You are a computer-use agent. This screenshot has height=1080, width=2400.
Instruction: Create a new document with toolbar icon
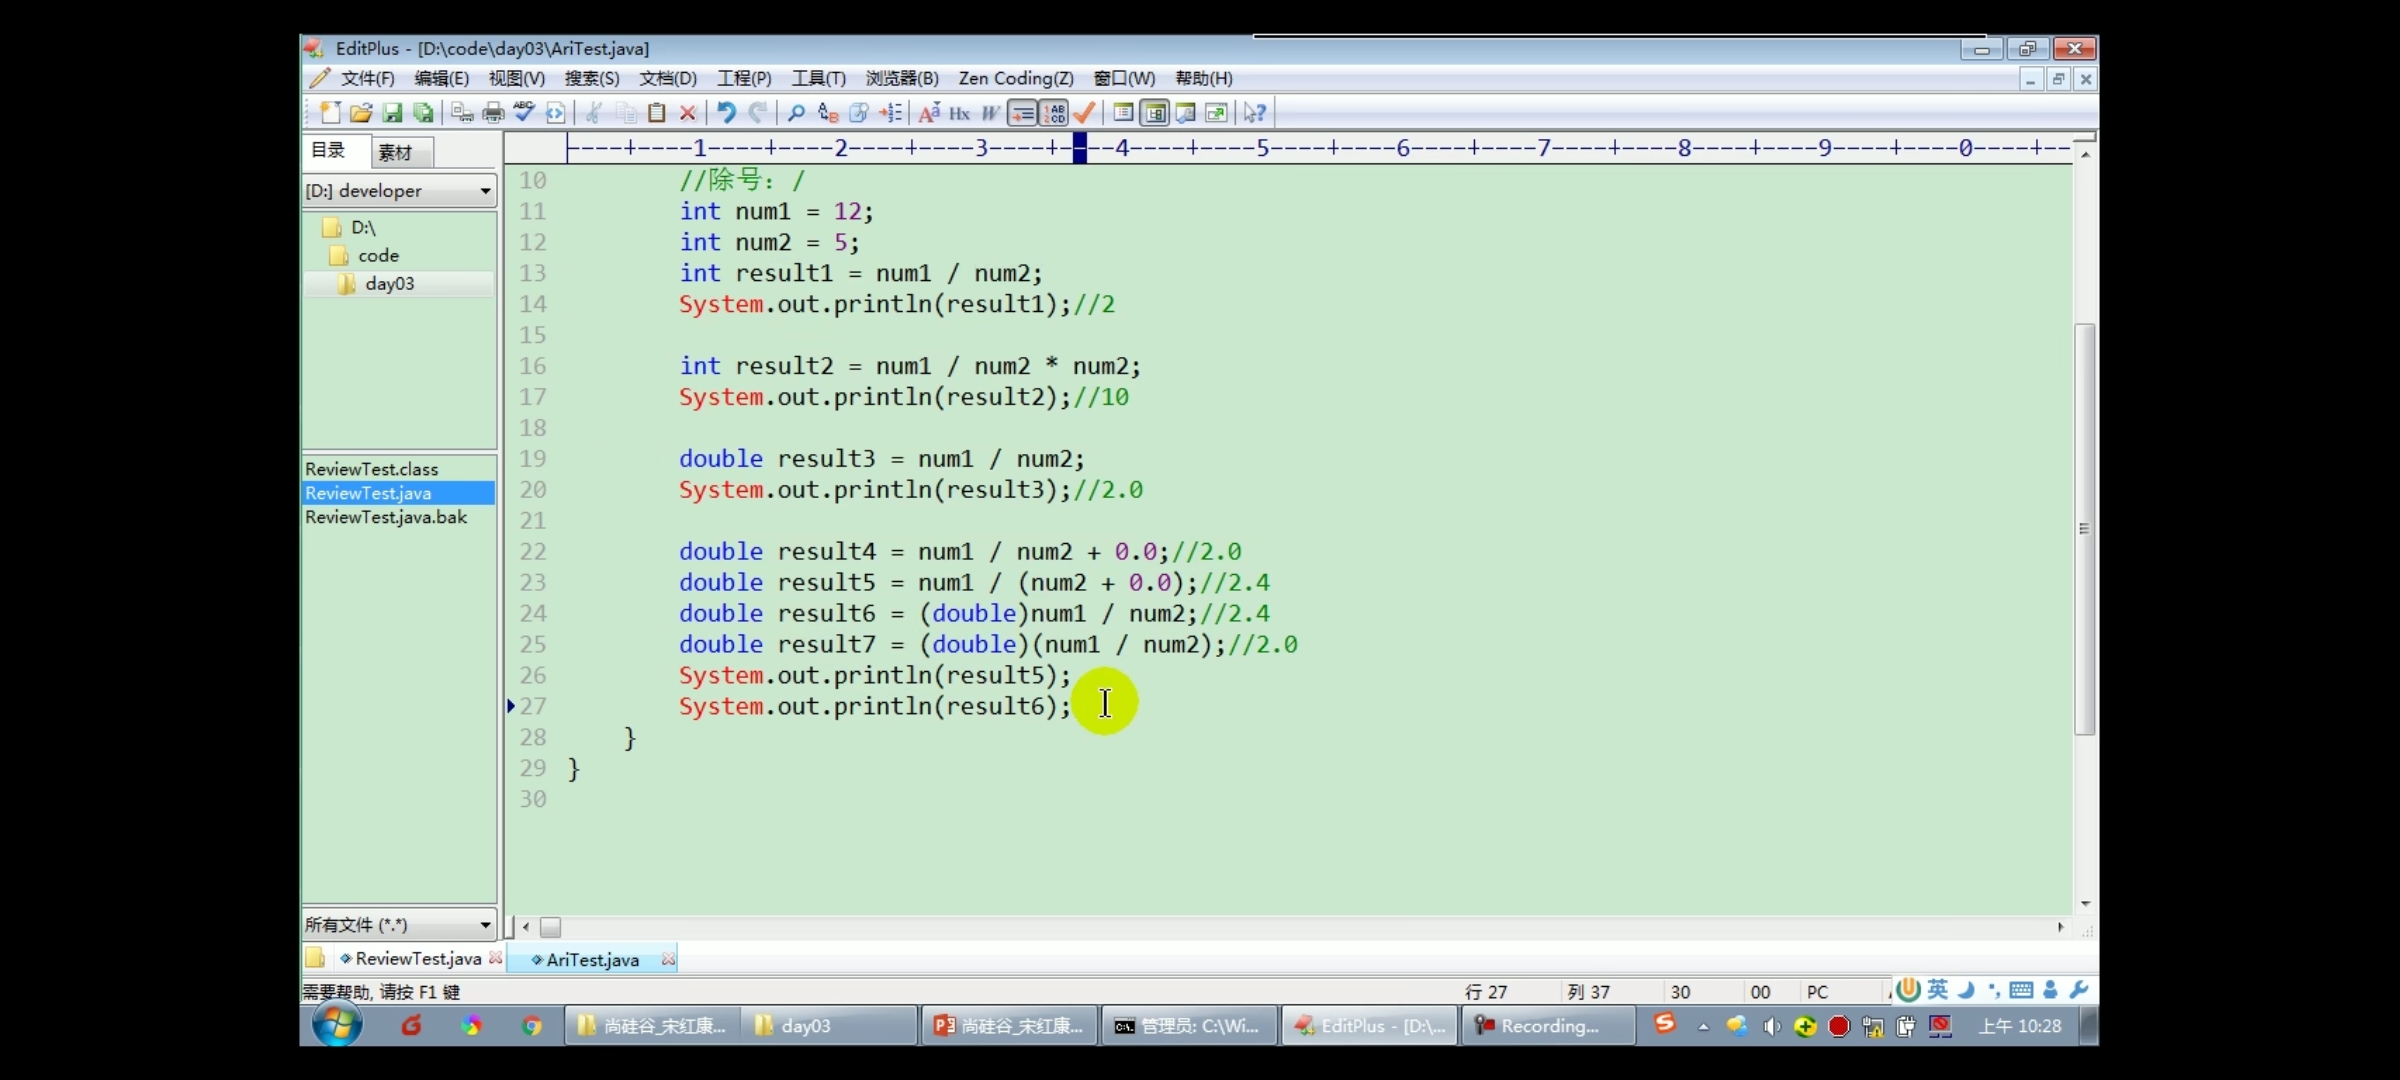click(330, 113)
